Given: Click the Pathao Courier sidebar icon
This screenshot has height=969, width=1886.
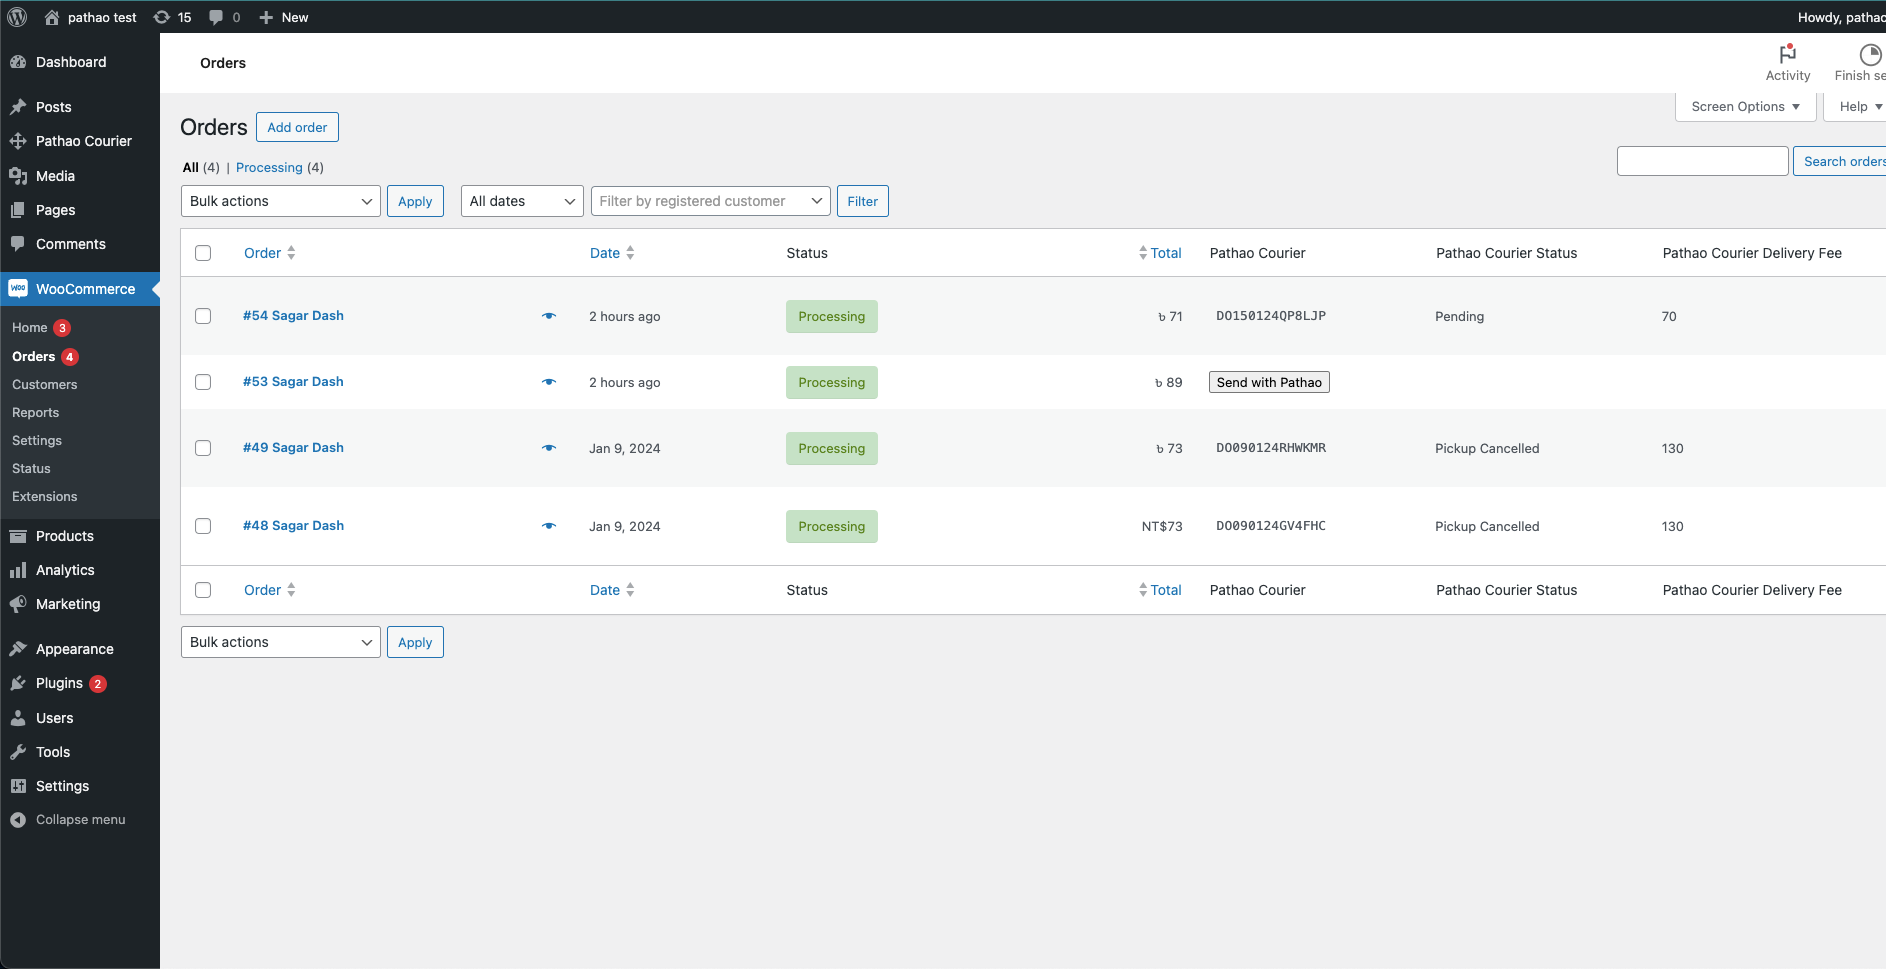Looking at the screenshot, I should tap(18, 141).
